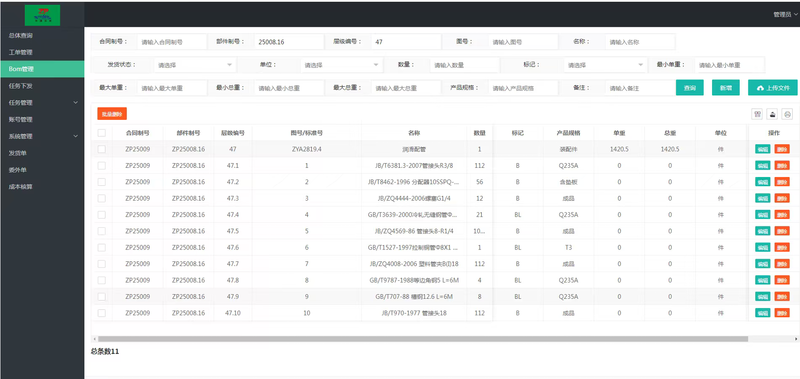Focus the 数量 input field

pyautogui.click(x=464, y=65)
